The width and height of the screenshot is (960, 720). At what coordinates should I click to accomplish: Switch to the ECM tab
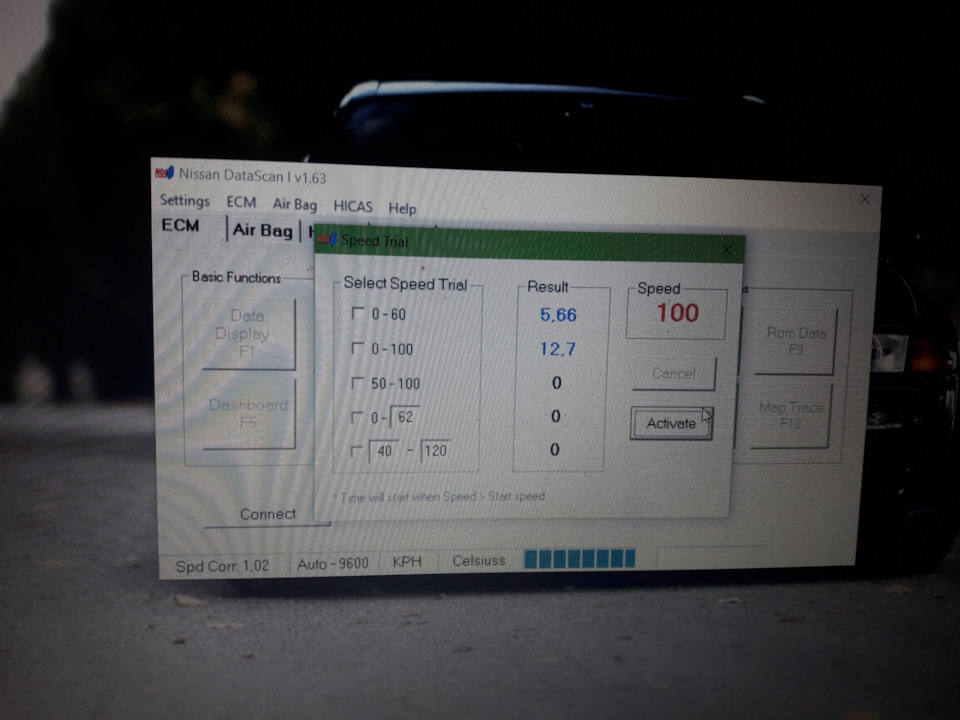pyautogui.click(x=180, y=225)
